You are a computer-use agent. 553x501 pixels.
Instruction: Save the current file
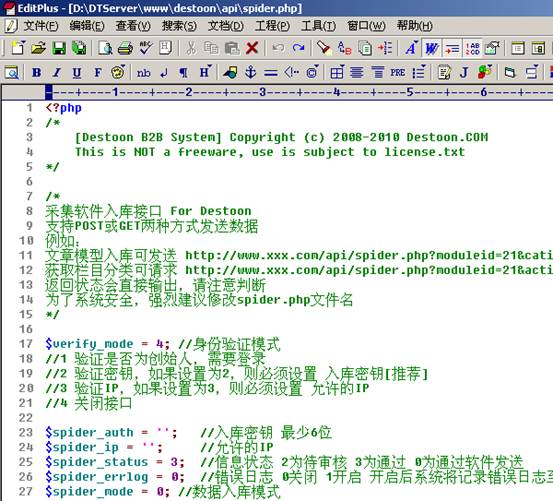coord(59,48)
